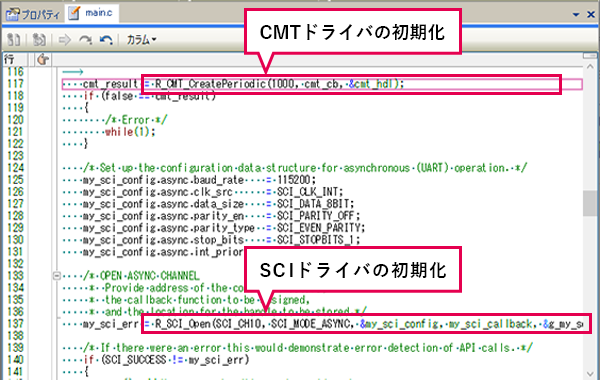
Task: Click the redo curved arrow icon
Action: [x=85, y=39]
